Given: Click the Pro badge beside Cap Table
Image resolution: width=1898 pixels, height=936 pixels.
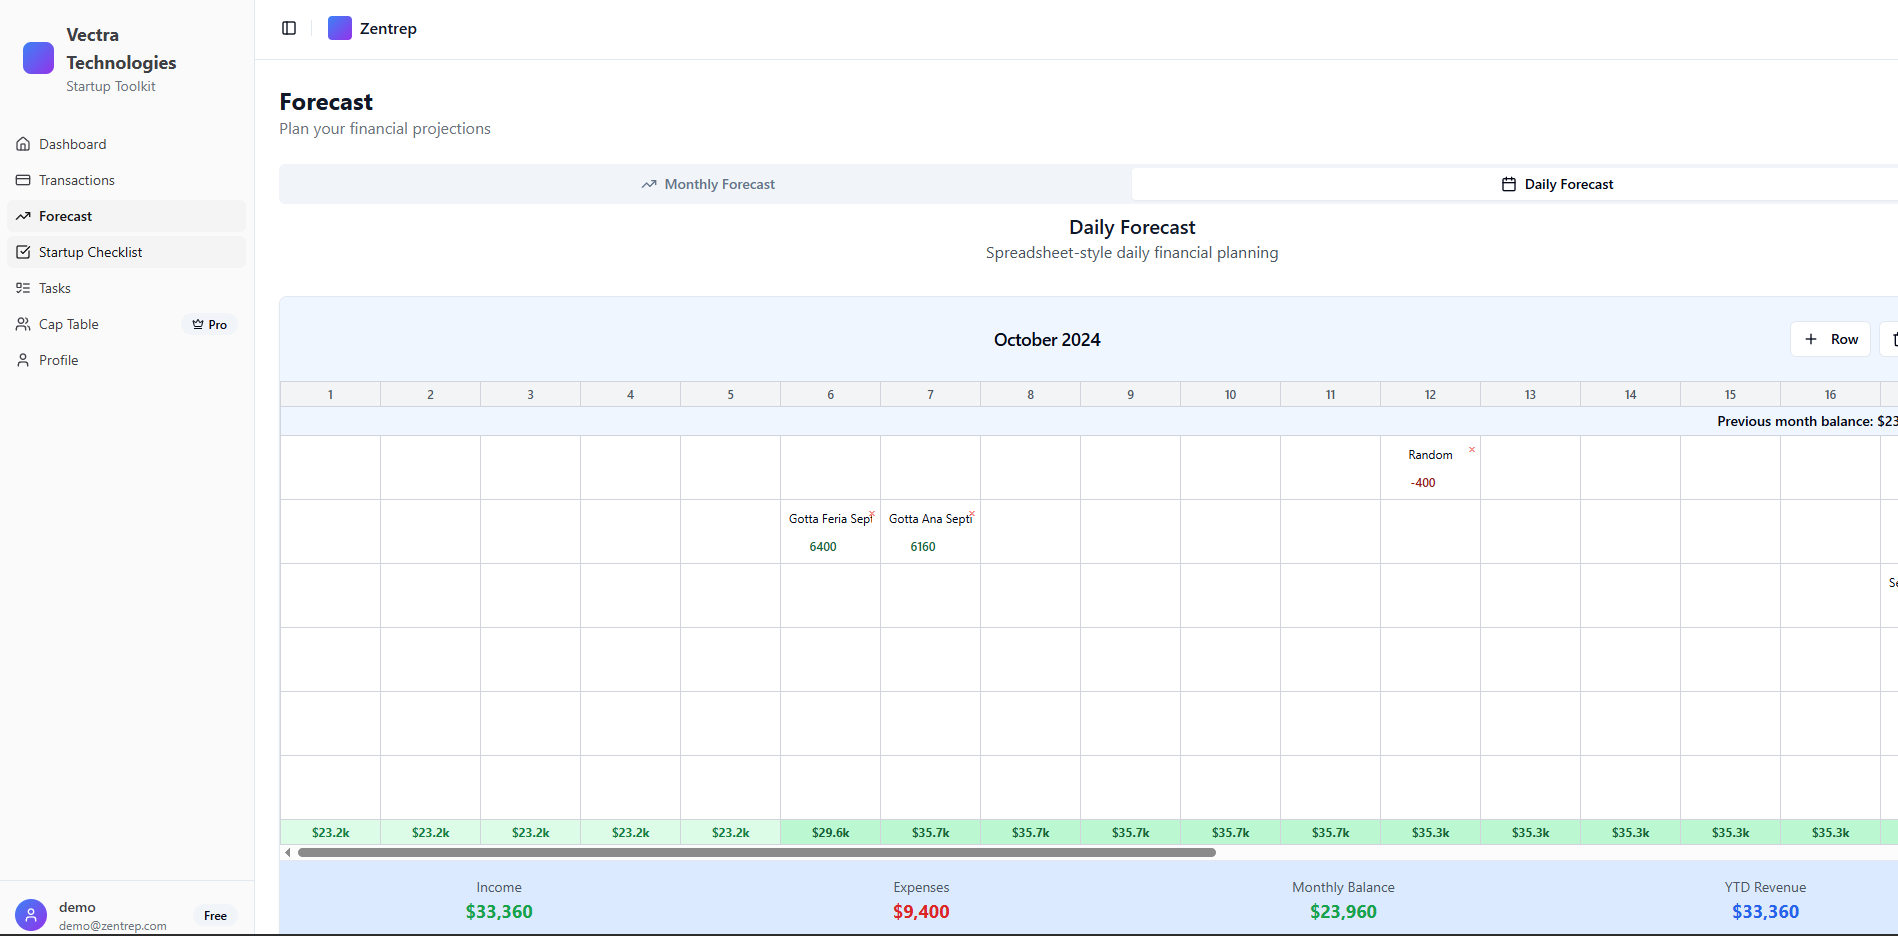Looking at the screenshot, I should (x=210, y=325).
